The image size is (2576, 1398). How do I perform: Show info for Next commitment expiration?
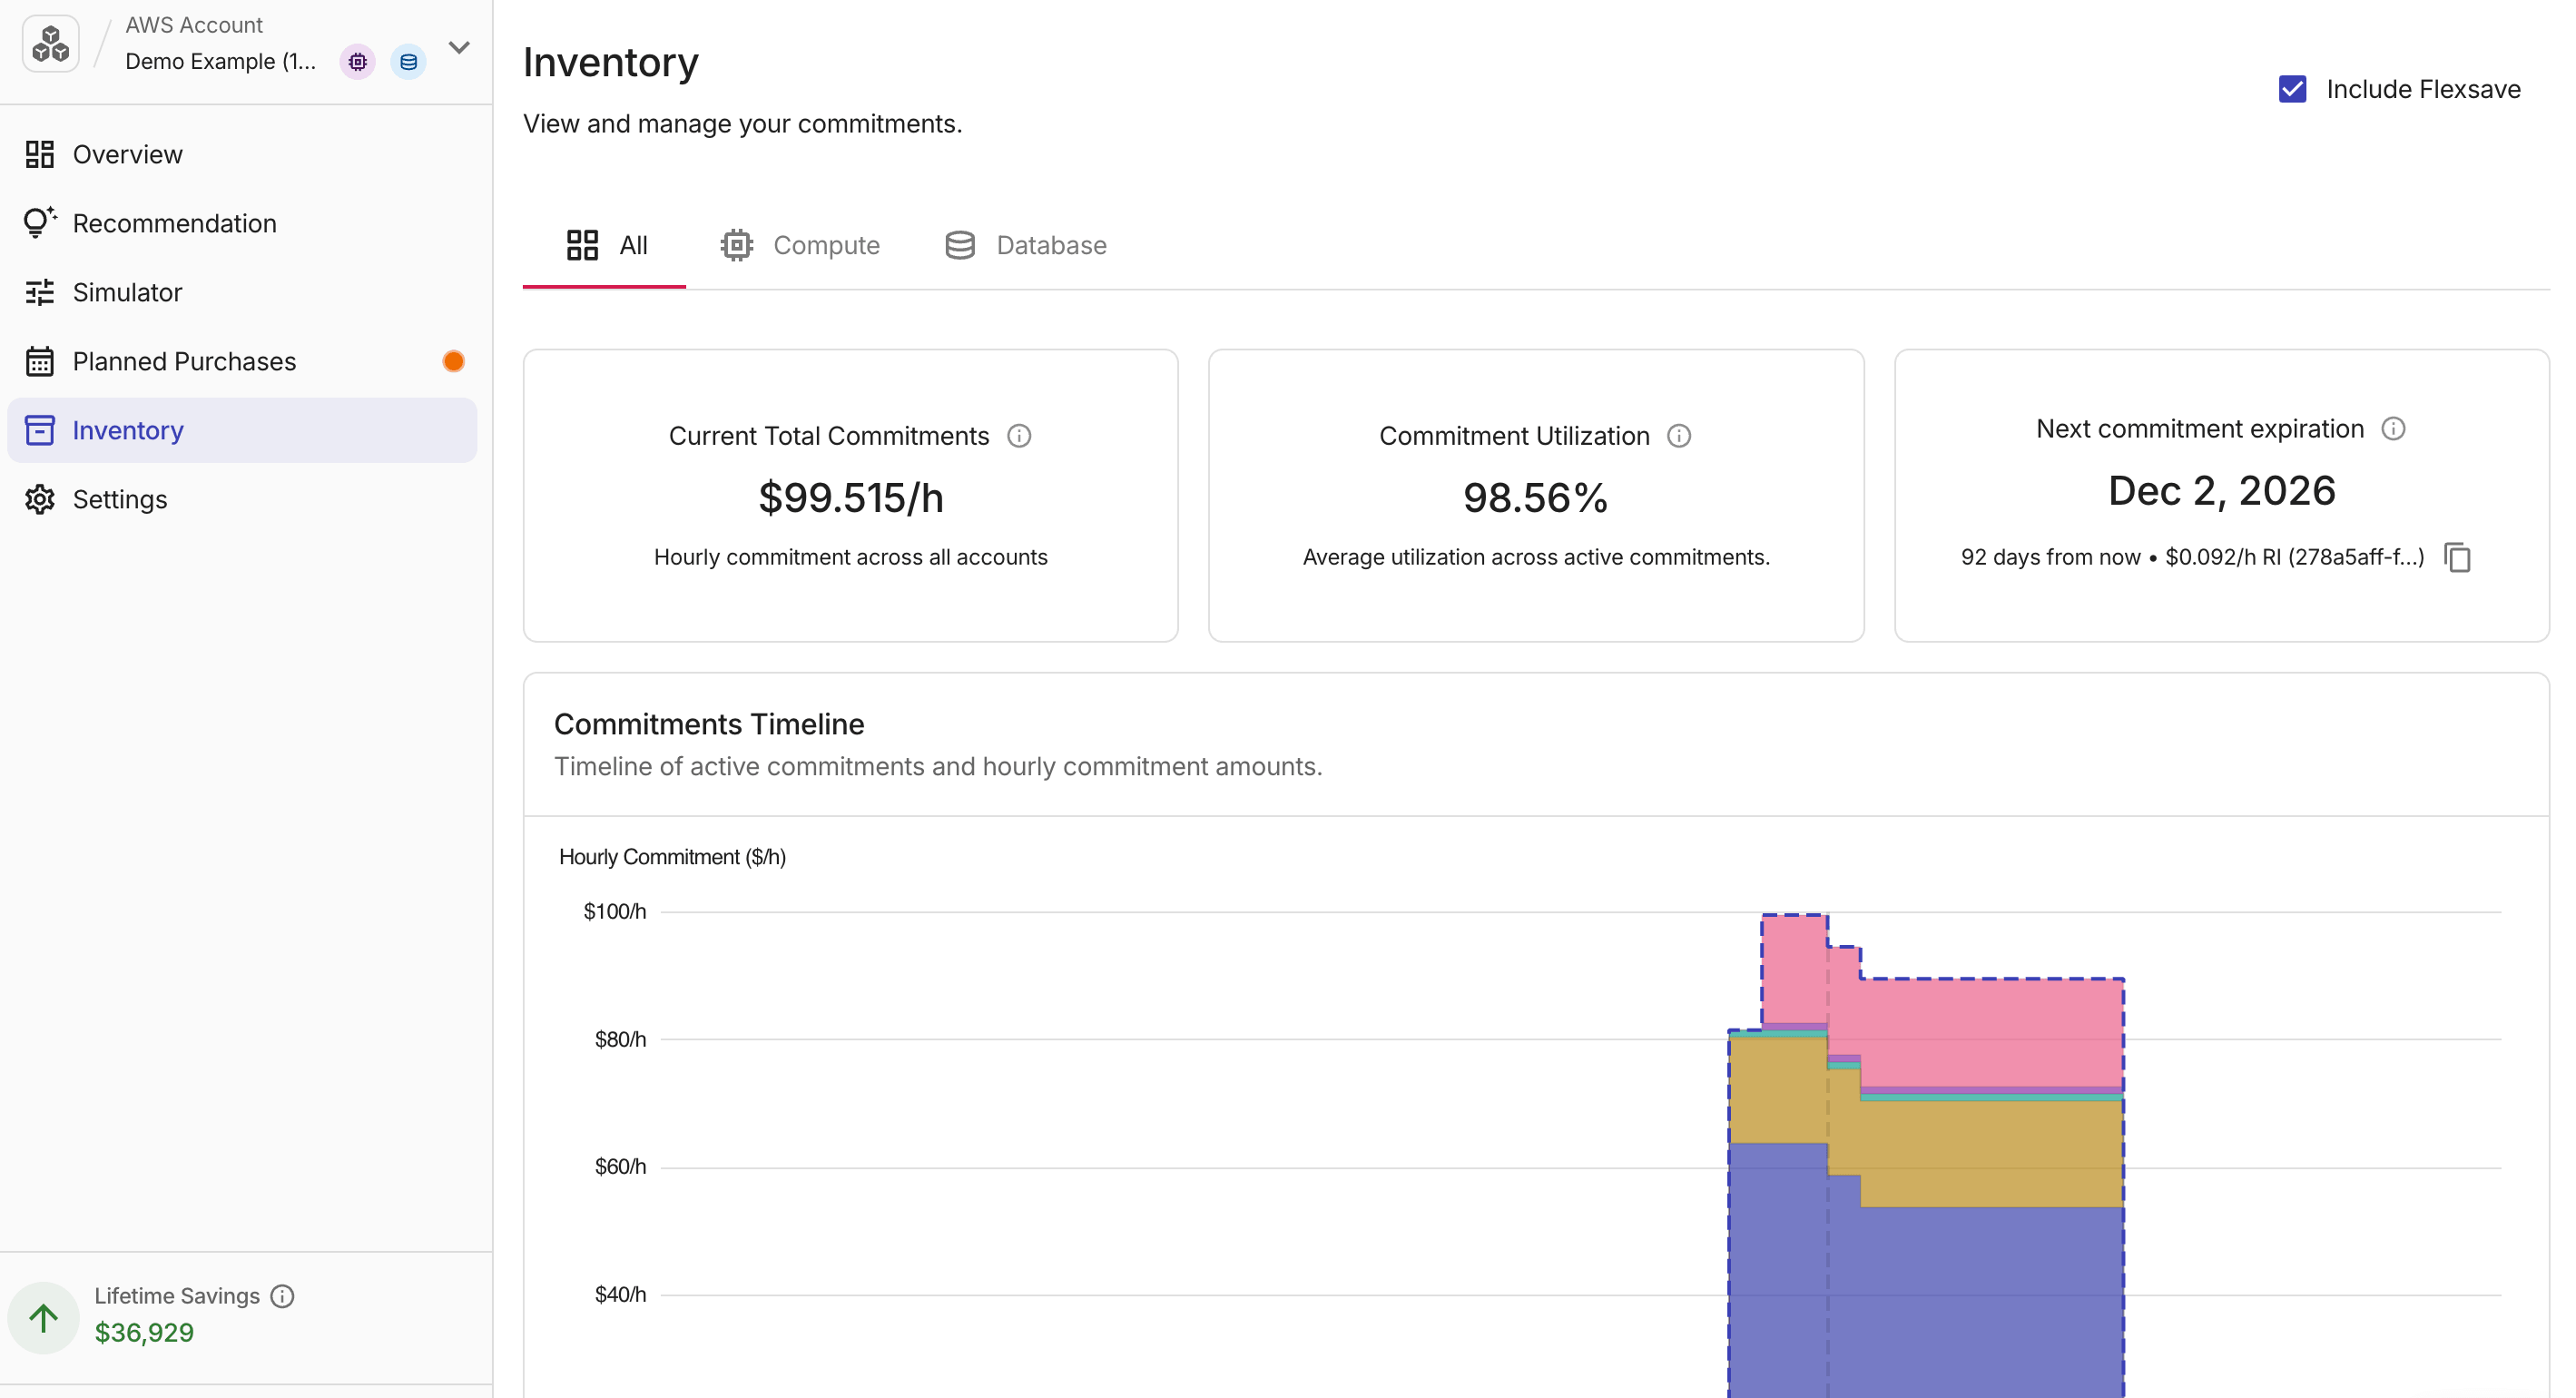point(2393,429)
